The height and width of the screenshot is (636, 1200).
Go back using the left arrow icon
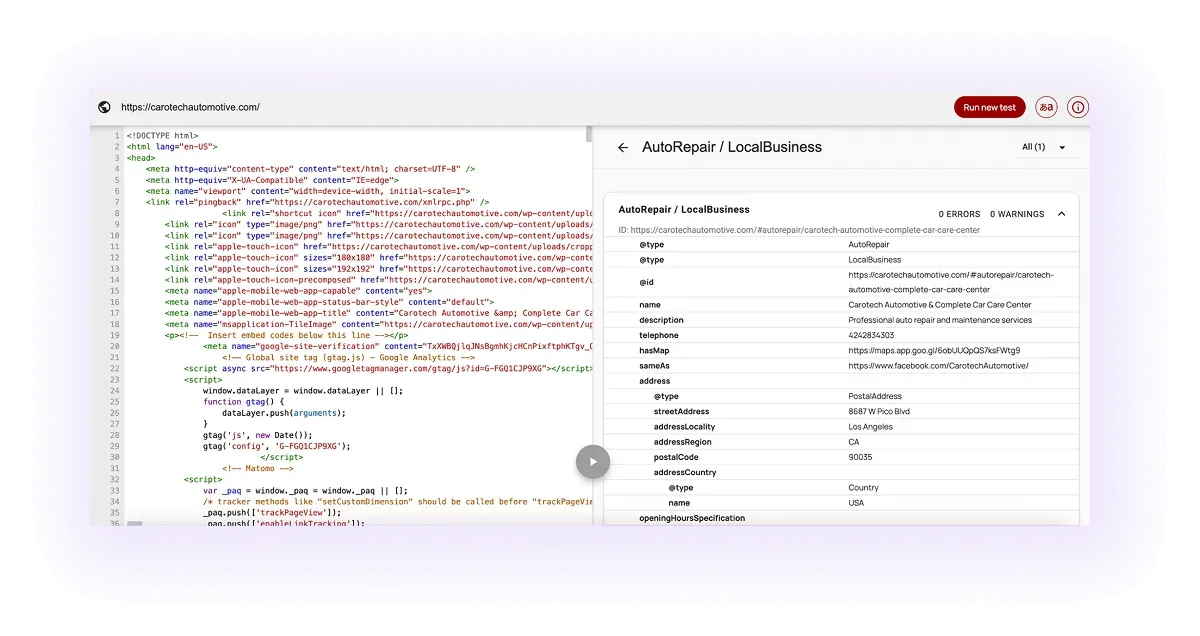point(623,147)
